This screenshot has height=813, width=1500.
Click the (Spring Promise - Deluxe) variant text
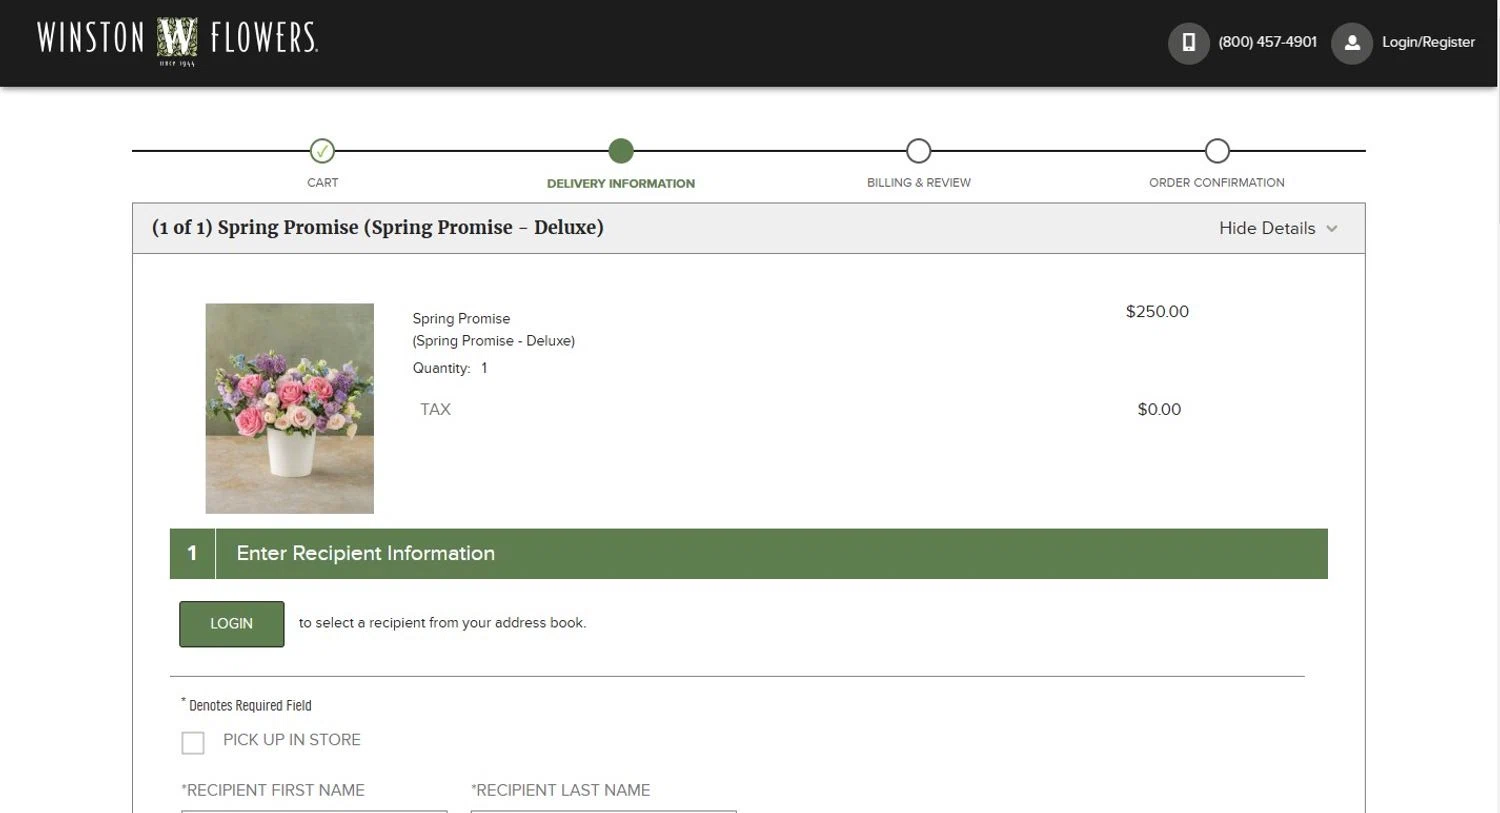(494, 341)
